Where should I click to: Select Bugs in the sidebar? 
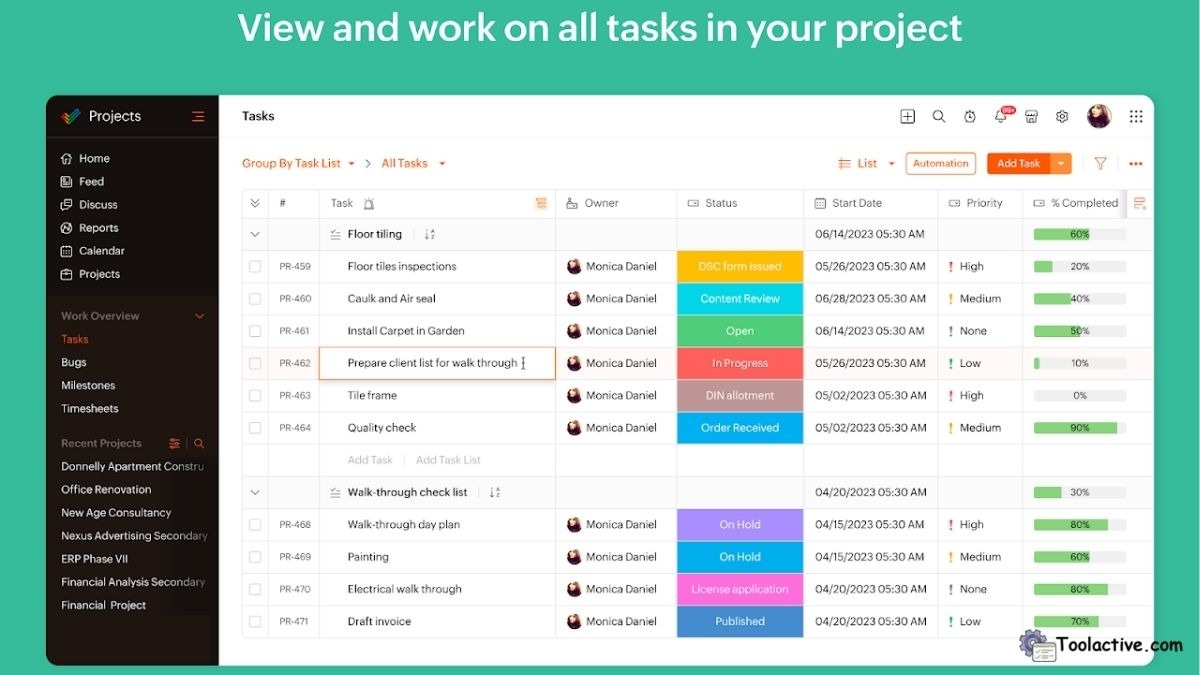(74, 362)
